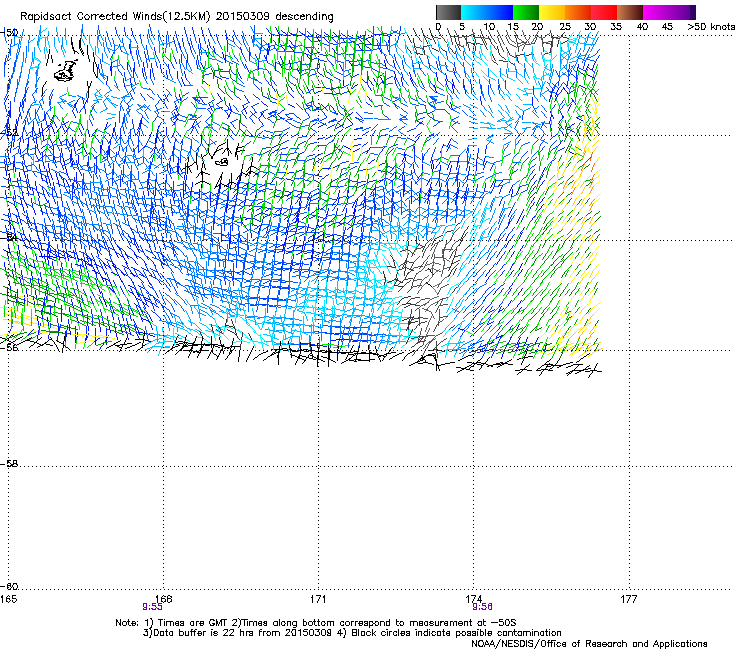Click the chart title 'Rapidscat Corrected Winds'

91,16
